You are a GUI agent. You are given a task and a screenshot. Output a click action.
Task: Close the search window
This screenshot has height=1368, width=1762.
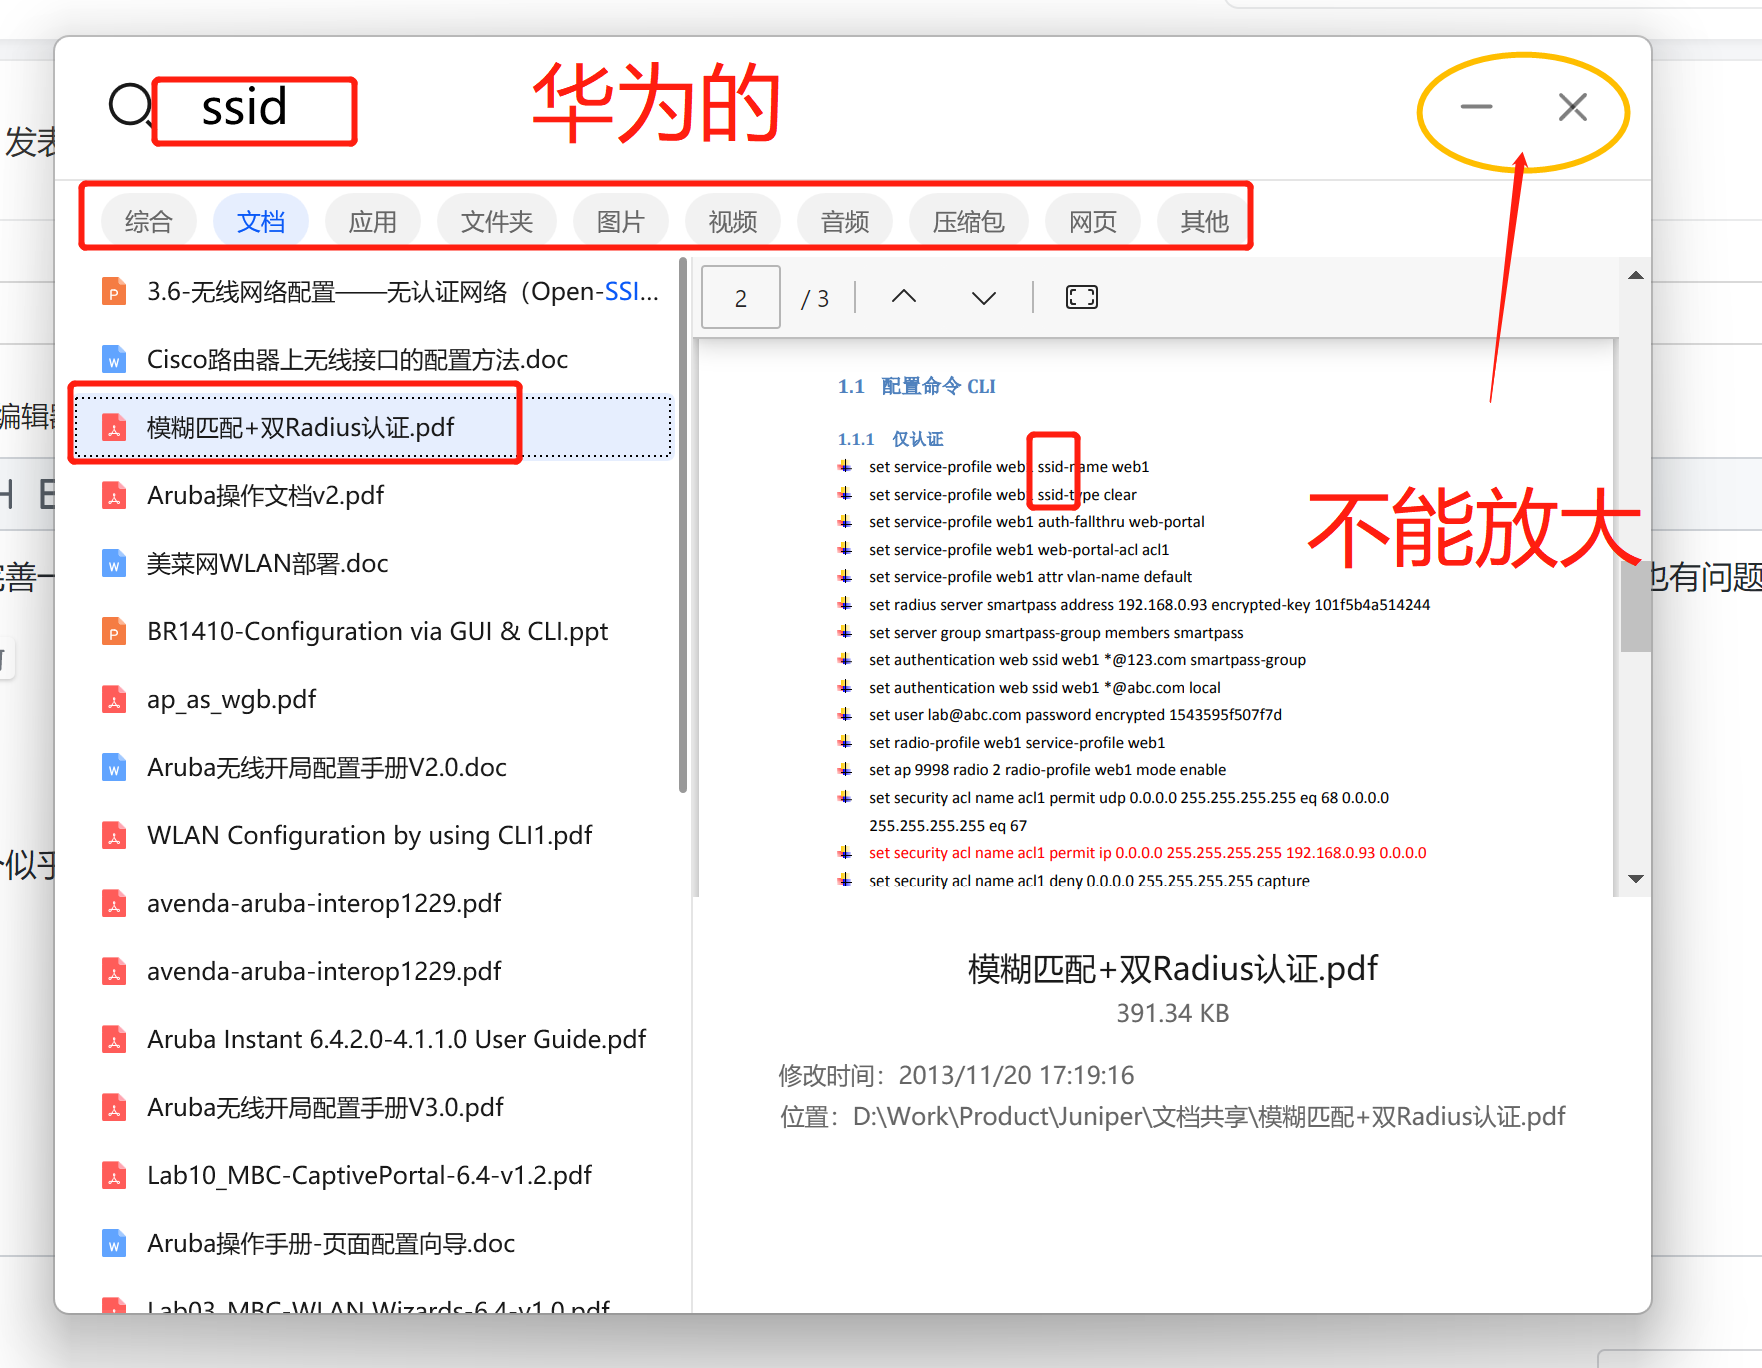coord(1573,106)
